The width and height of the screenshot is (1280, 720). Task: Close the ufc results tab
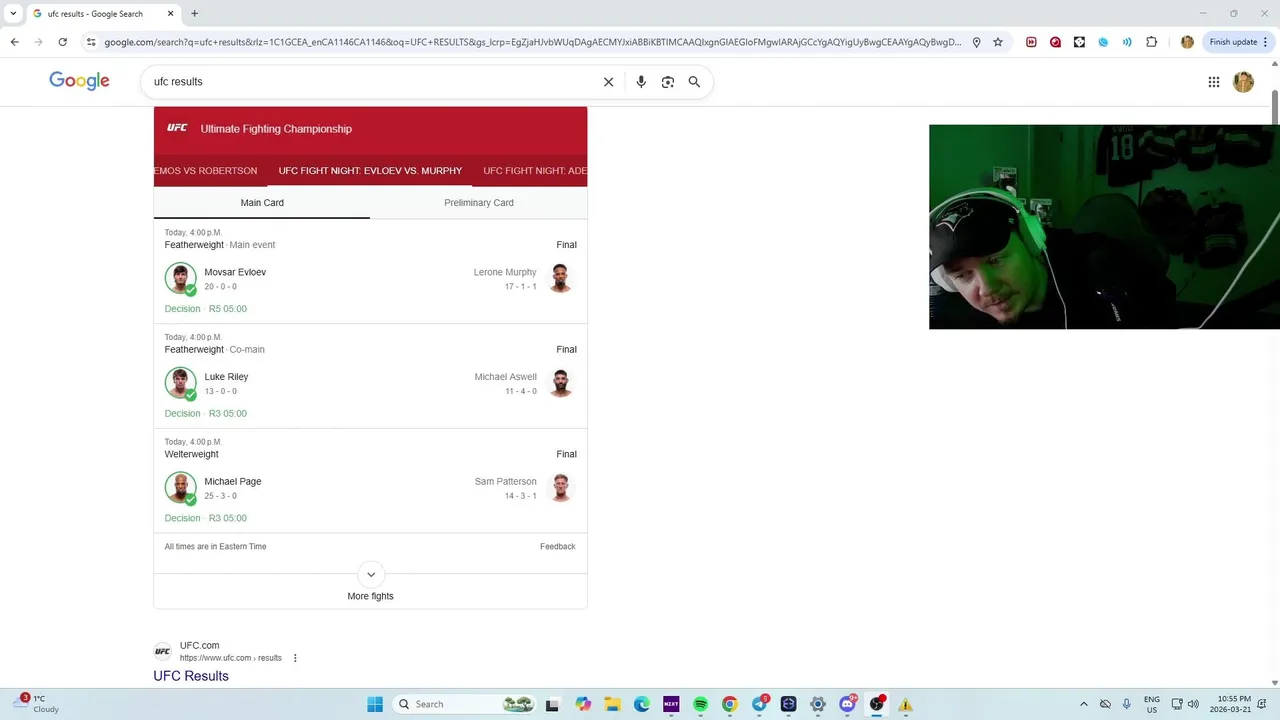click(170, 14)
